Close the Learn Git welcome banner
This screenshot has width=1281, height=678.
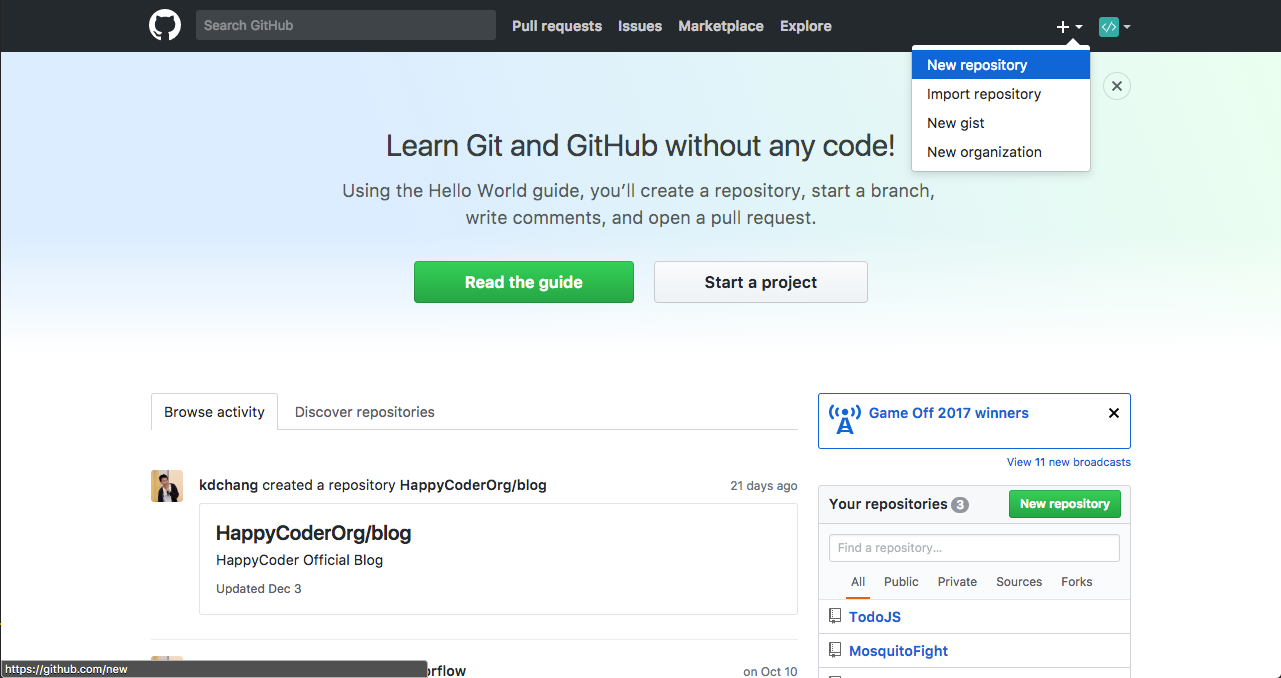1116,86
